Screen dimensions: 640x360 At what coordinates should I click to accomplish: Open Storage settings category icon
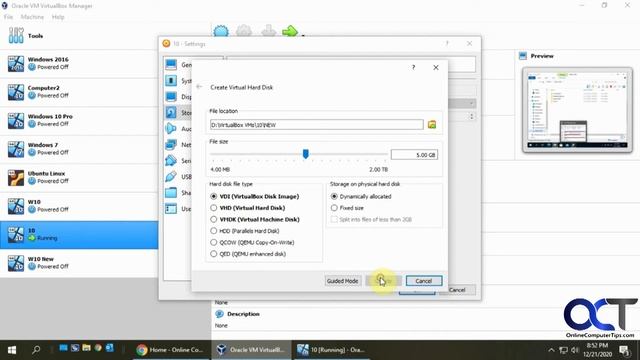[x=171, y=112]
